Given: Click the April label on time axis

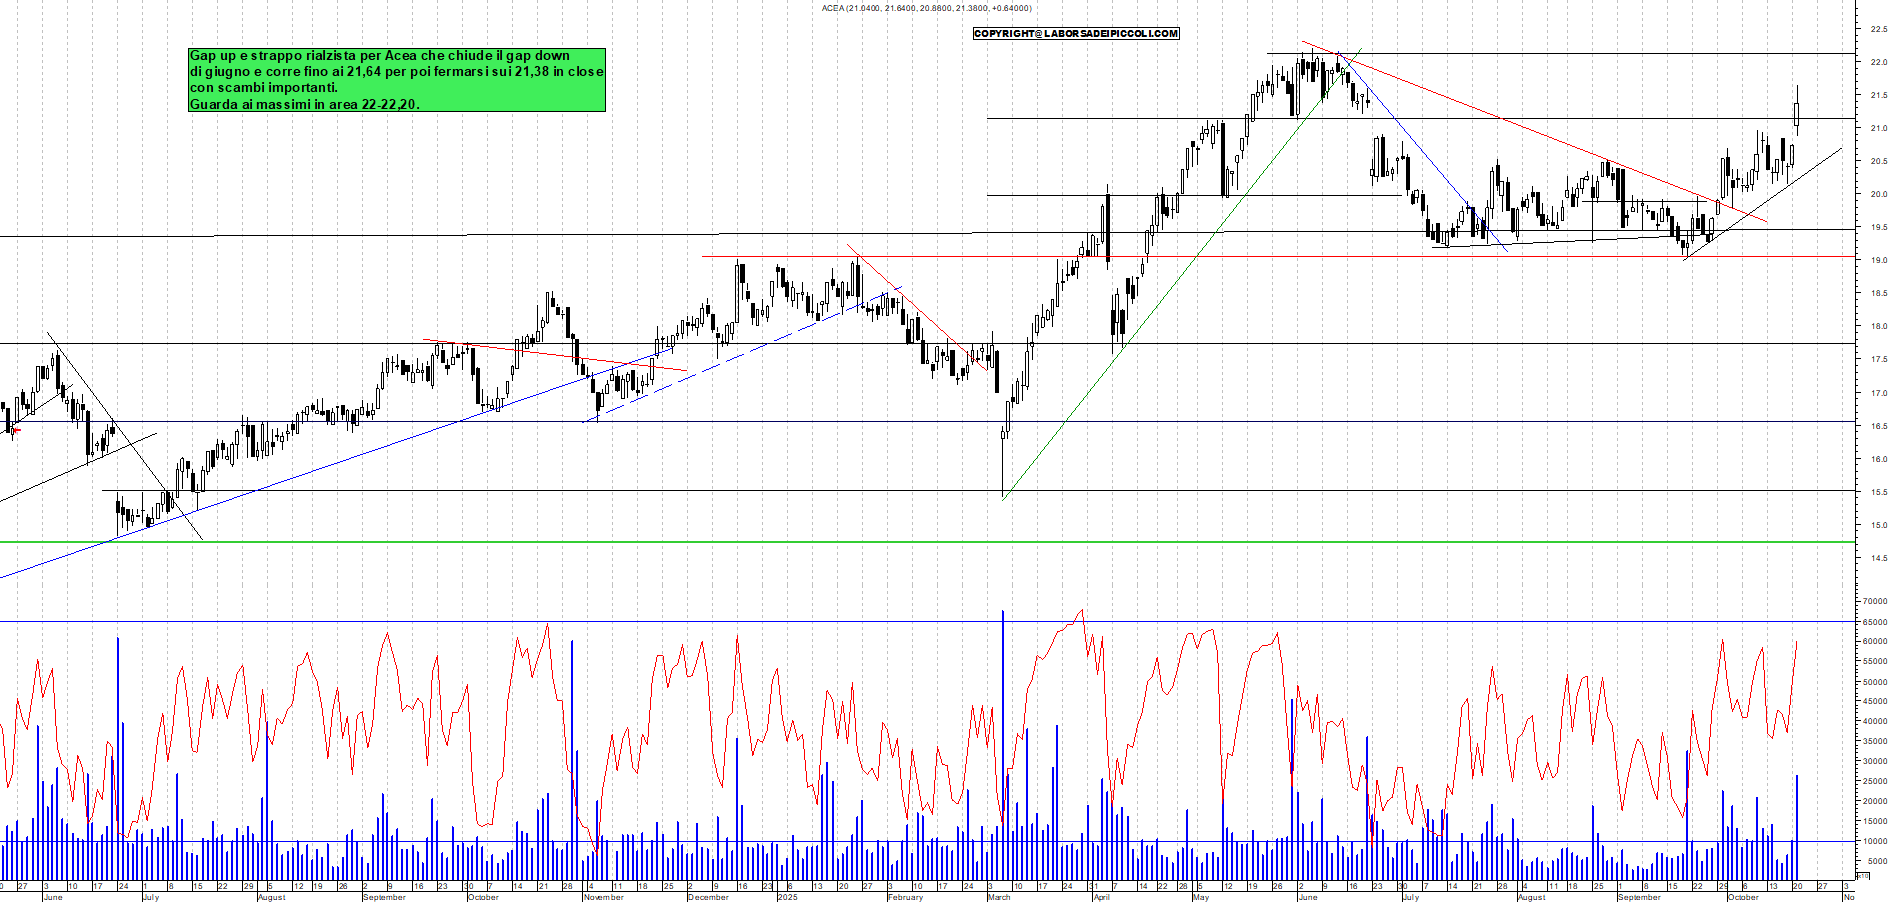Looking at the screenshot, I should (1101, 897).
